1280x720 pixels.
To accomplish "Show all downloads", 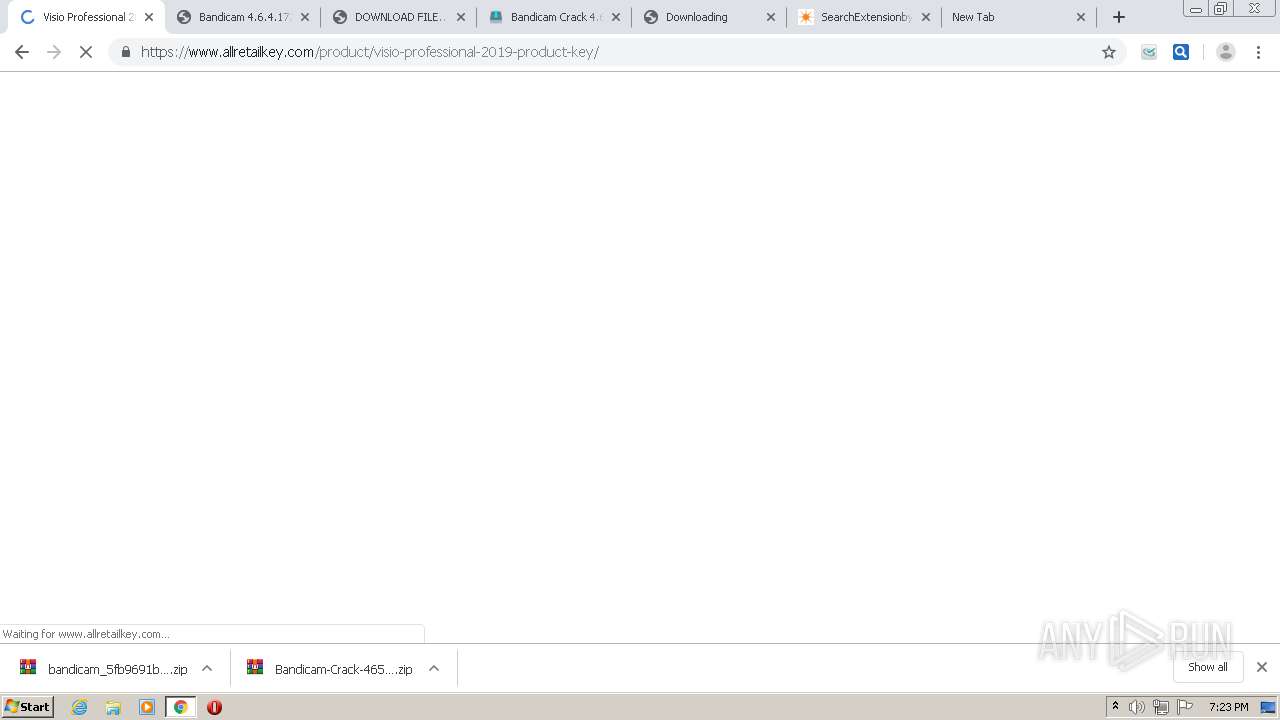I will pos(1208,667).
